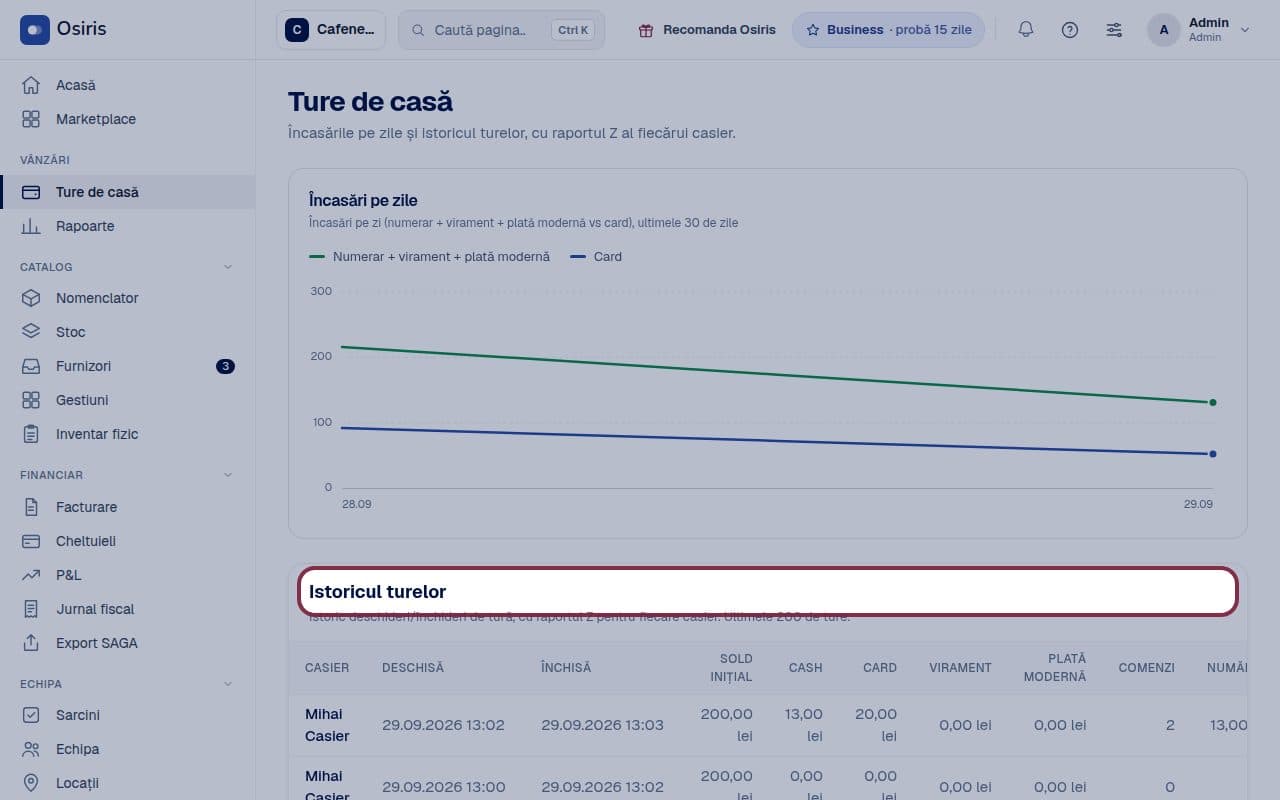The width and height of the screenshot is (1280, 800).
Task: Click the Osiris logo icon
Action: (34, 30)
